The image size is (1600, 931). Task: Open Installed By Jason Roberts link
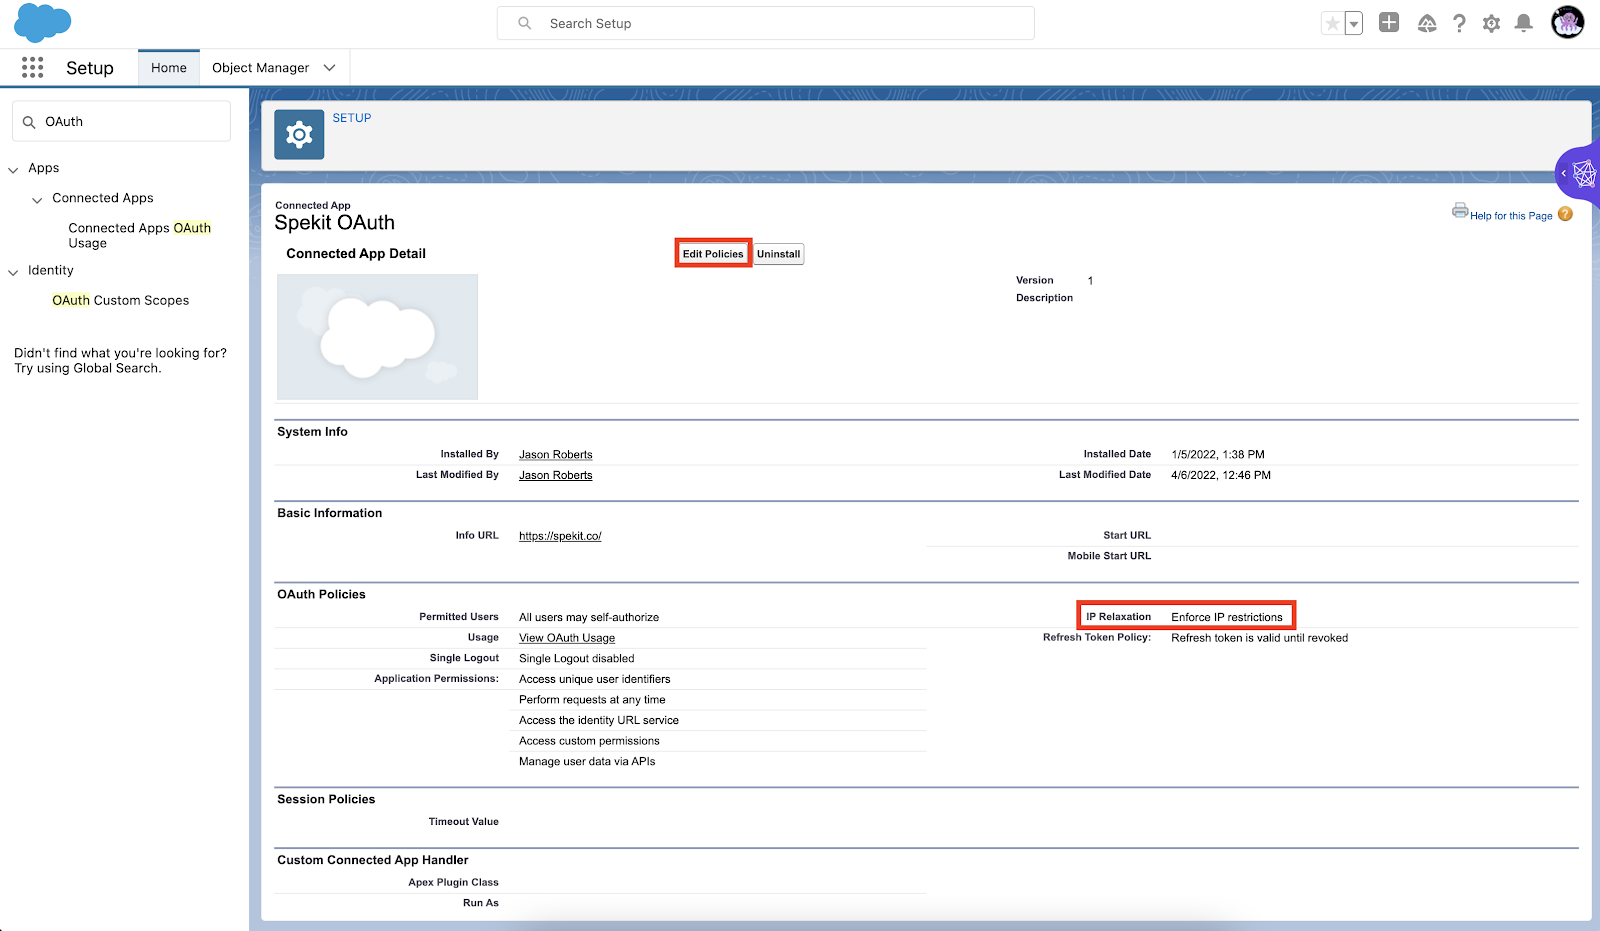(x=556, y=455)
